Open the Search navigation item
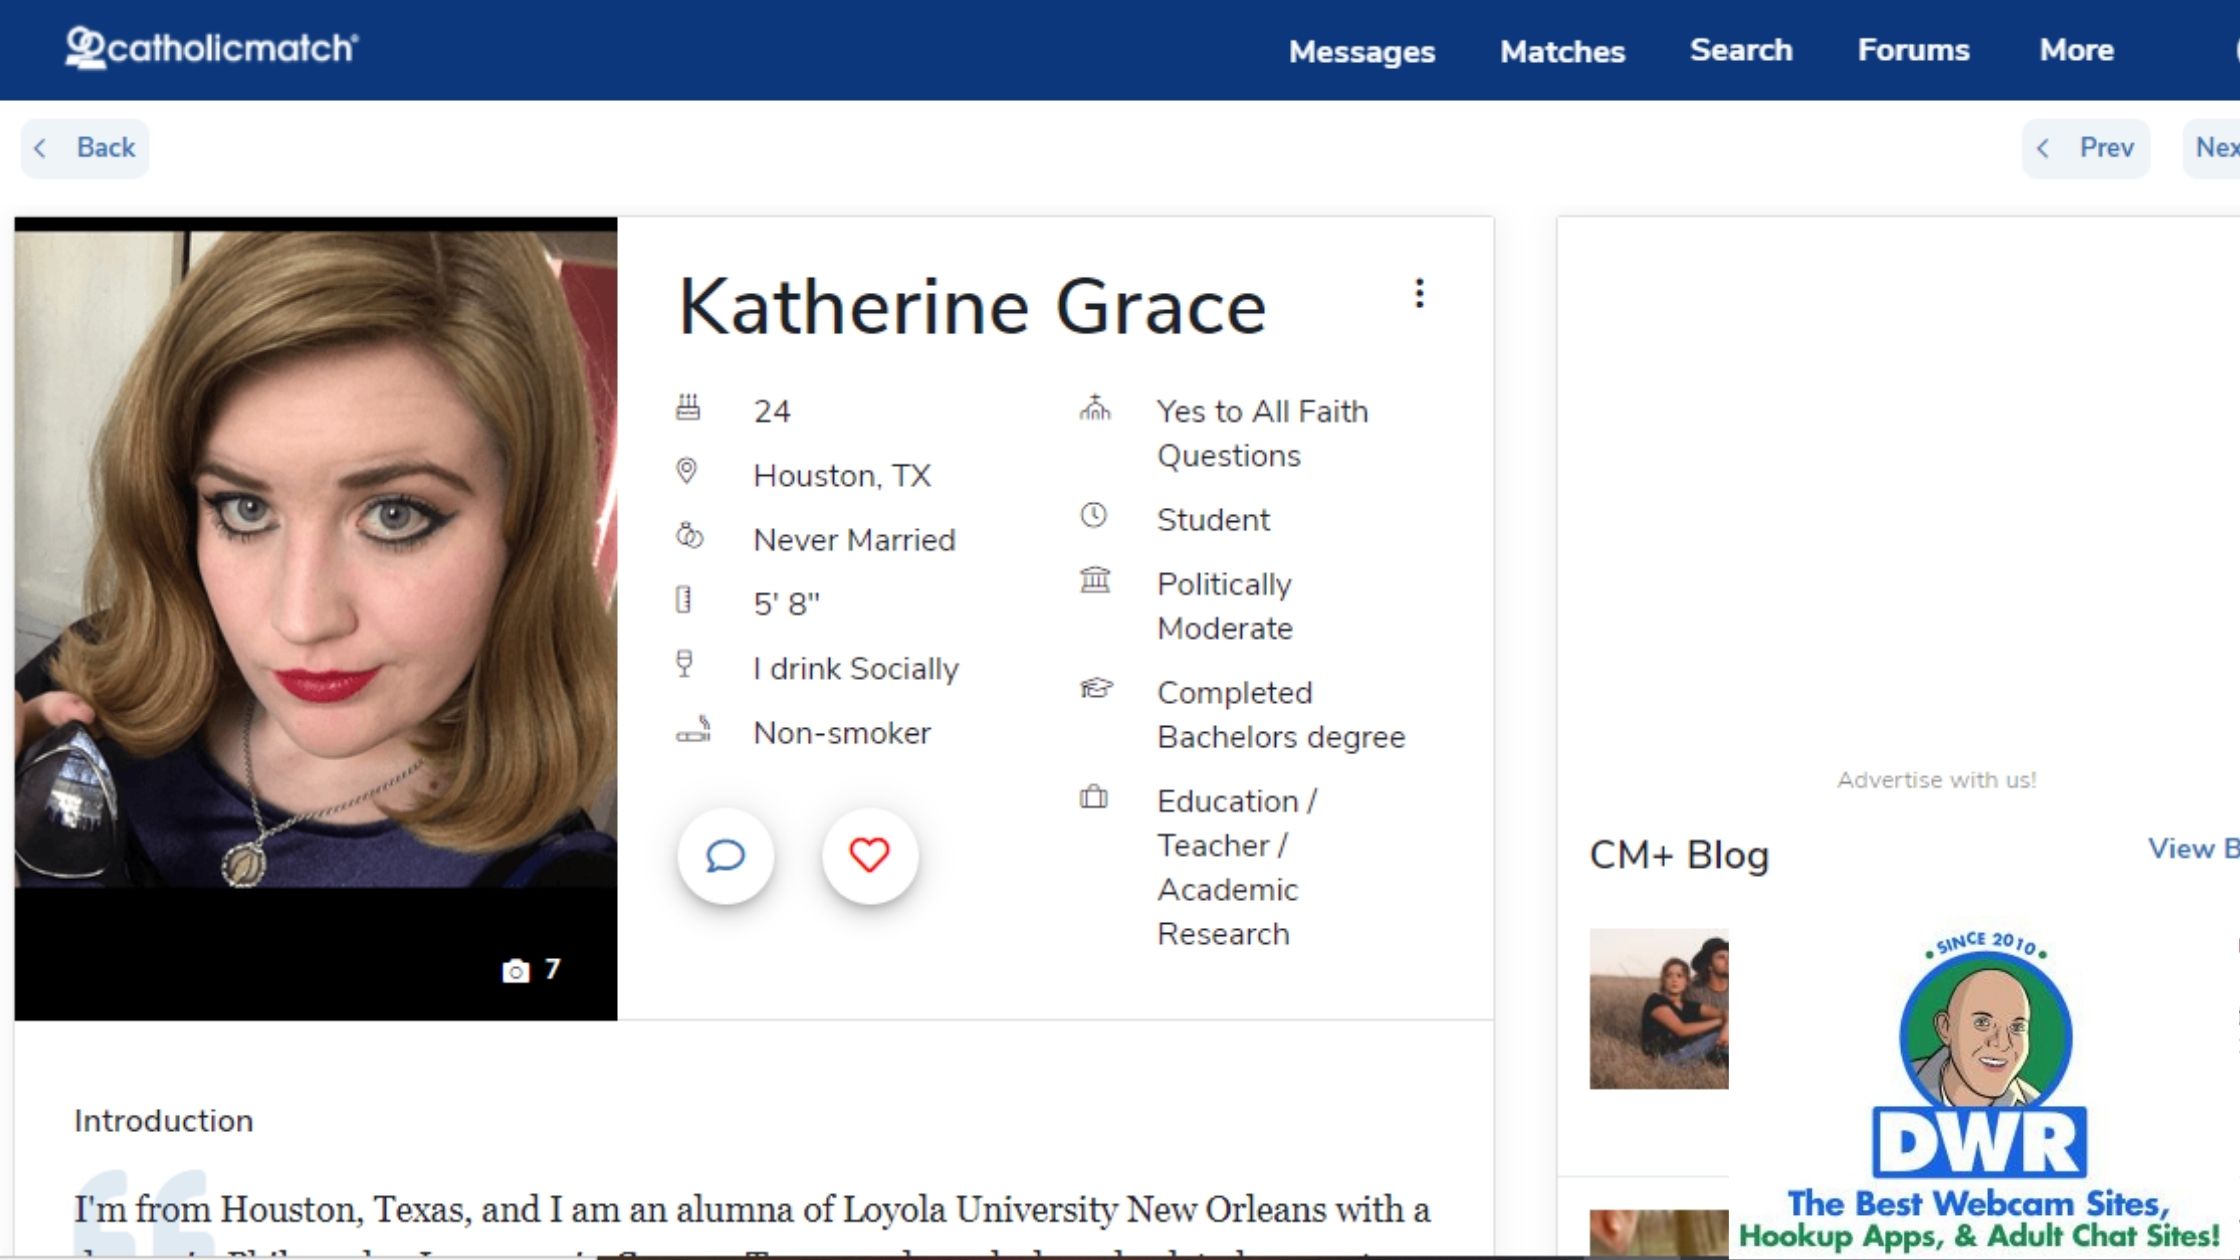 (x=1741, y=50)
